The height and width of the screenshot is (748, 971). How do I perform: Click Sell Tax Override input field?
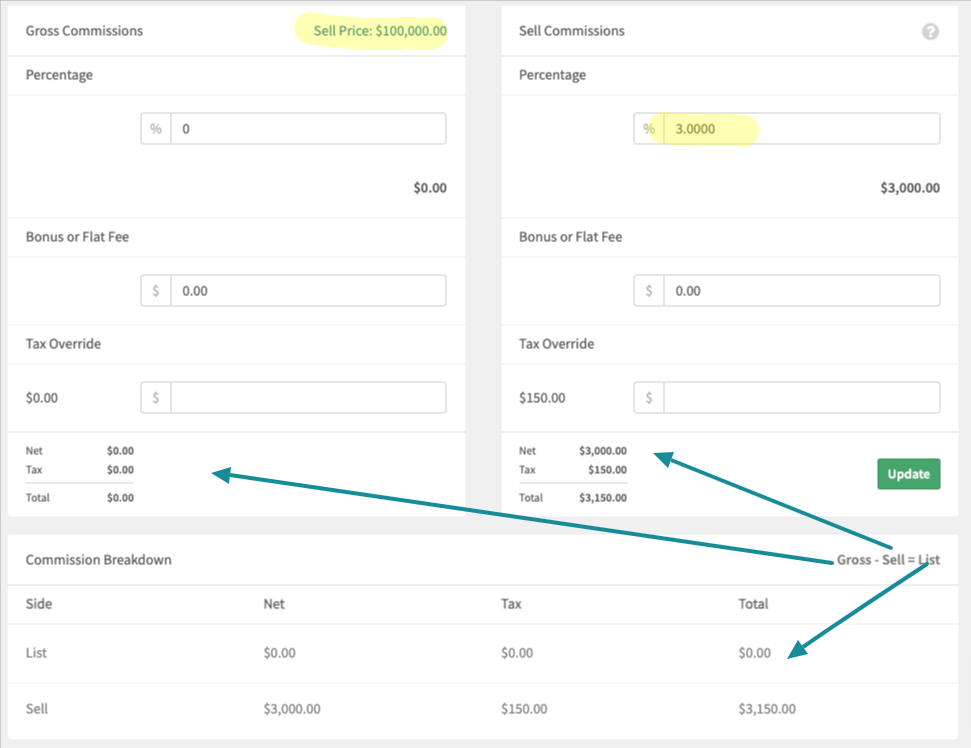click(801, 398)
